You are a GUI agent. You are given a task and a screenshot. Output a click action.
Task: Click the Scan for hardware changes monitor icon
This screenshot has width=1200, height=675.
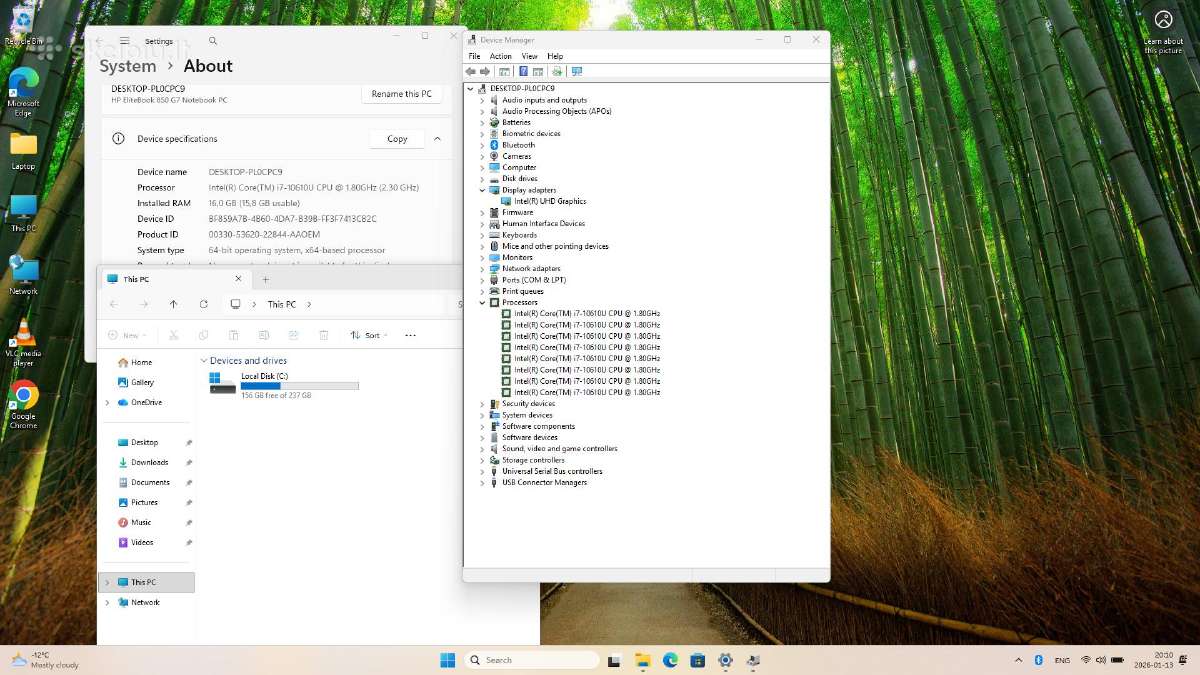pos(577,71)
